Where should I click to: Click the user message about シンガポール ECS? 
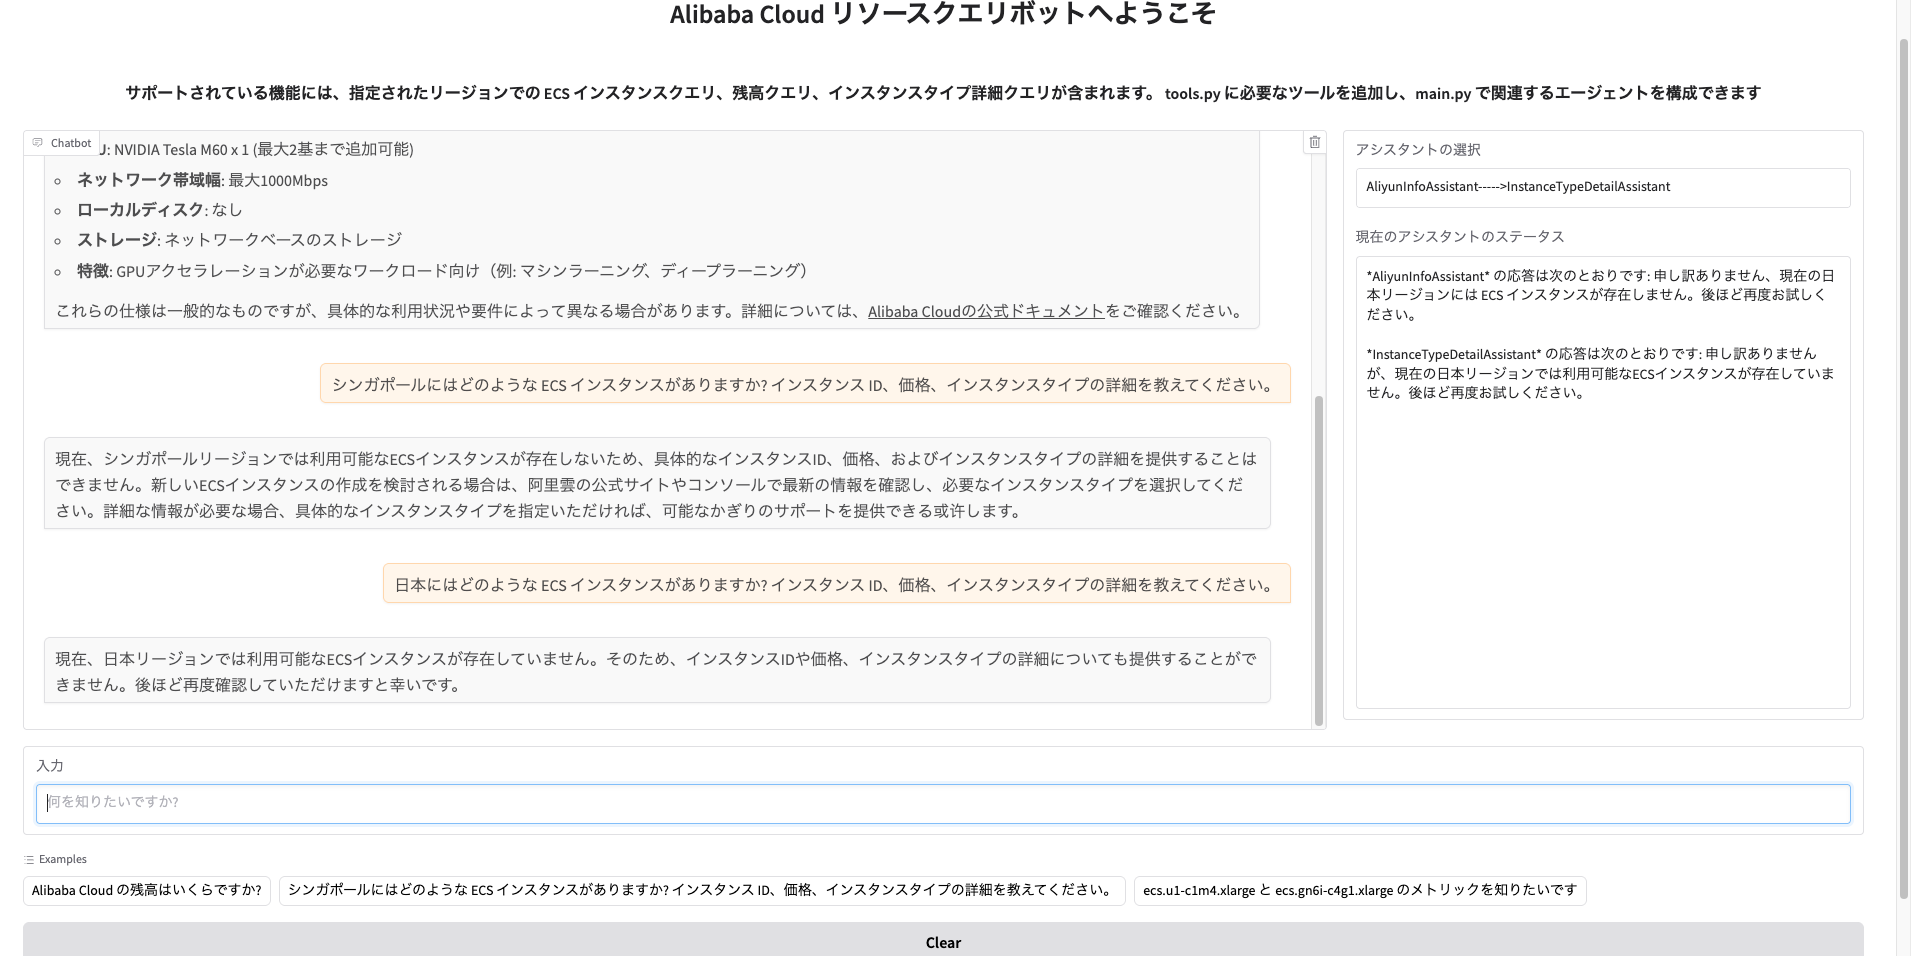[804, 383]
